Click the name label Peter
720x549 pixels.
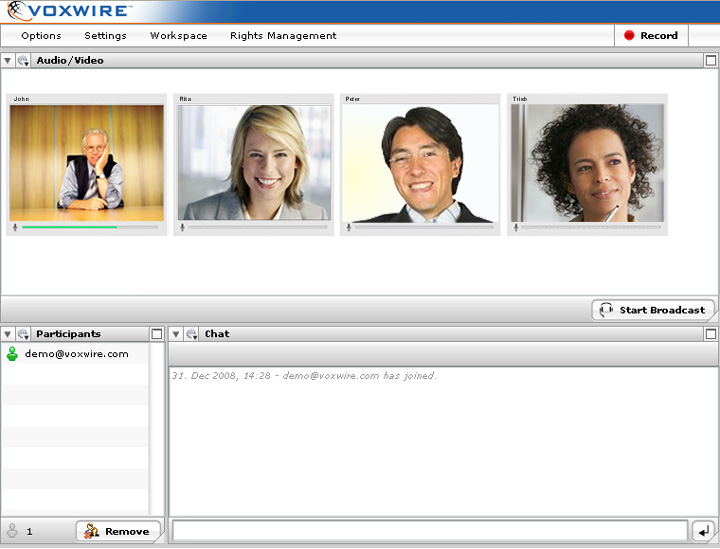click(x=353, y=99)
